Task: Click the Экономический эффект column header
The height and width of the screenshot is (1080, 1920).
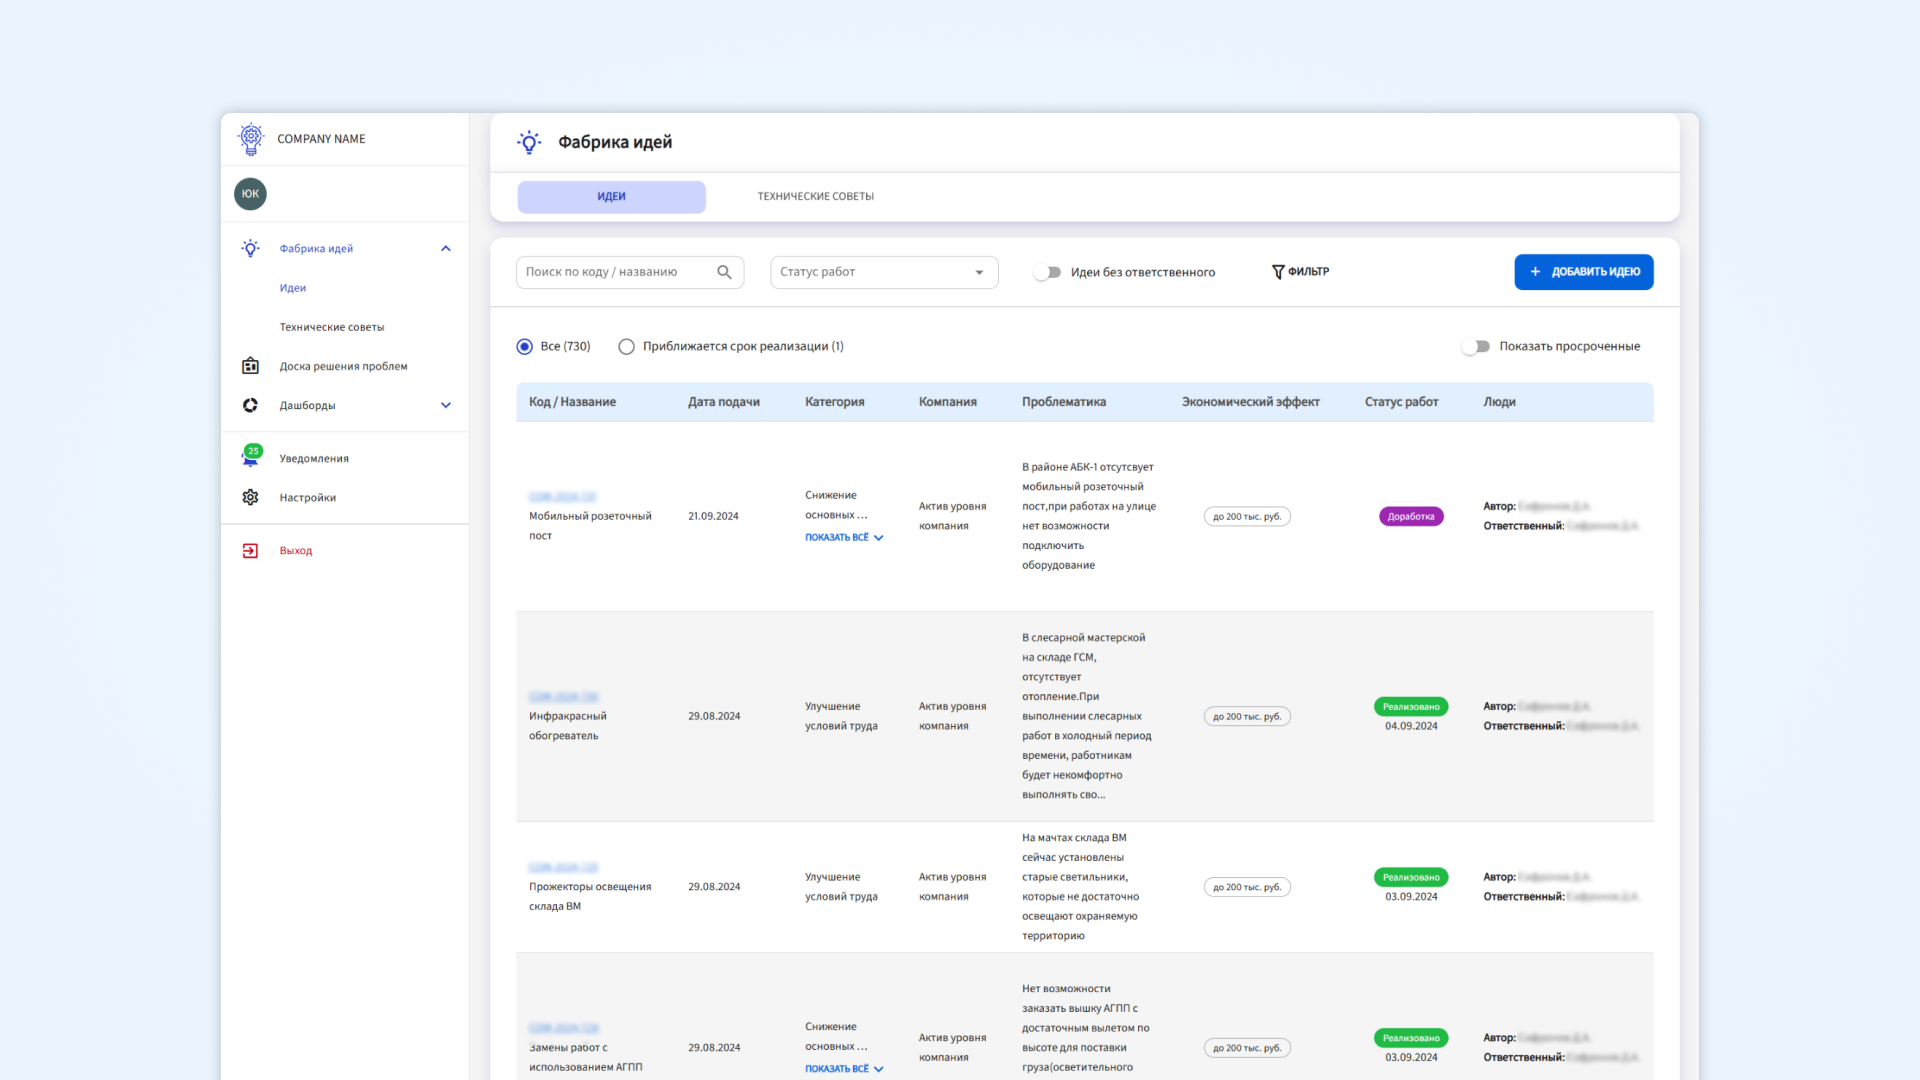Action: tap(1251, 402)
